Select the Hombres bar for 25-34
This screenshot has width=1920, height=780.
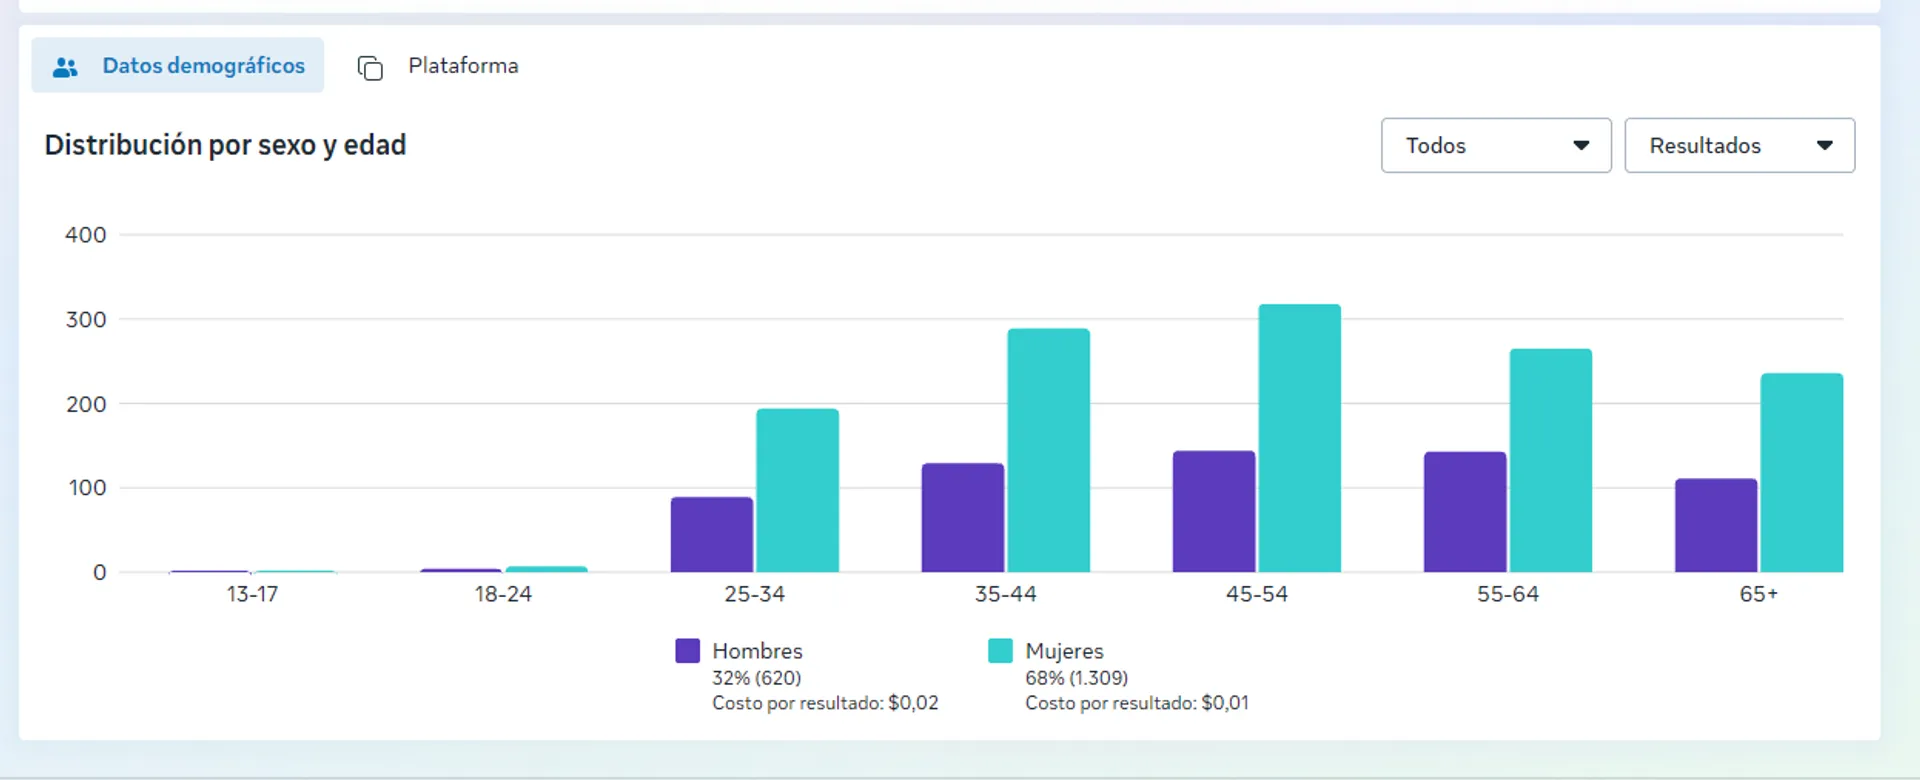point(712,535)
